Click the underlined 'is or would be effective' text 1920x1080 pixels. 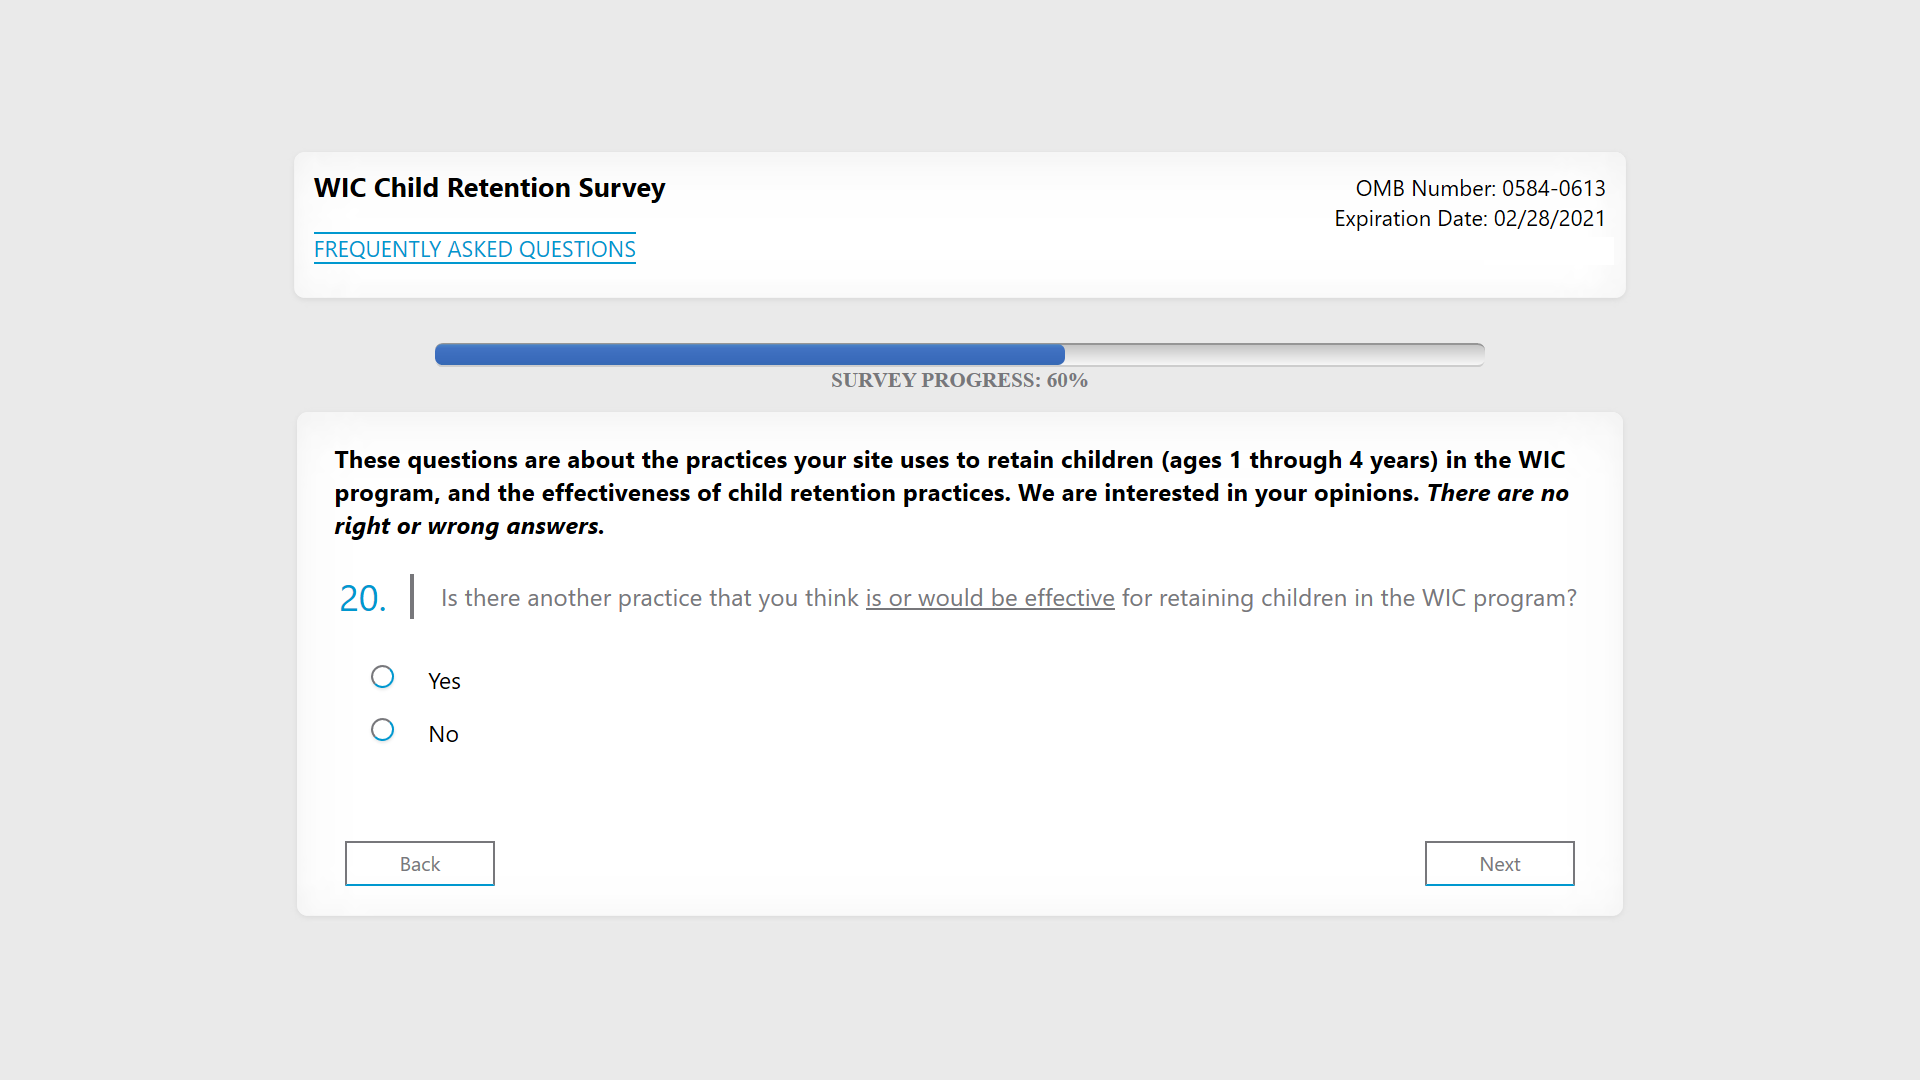pyautogui.click(x=989, y=598)
